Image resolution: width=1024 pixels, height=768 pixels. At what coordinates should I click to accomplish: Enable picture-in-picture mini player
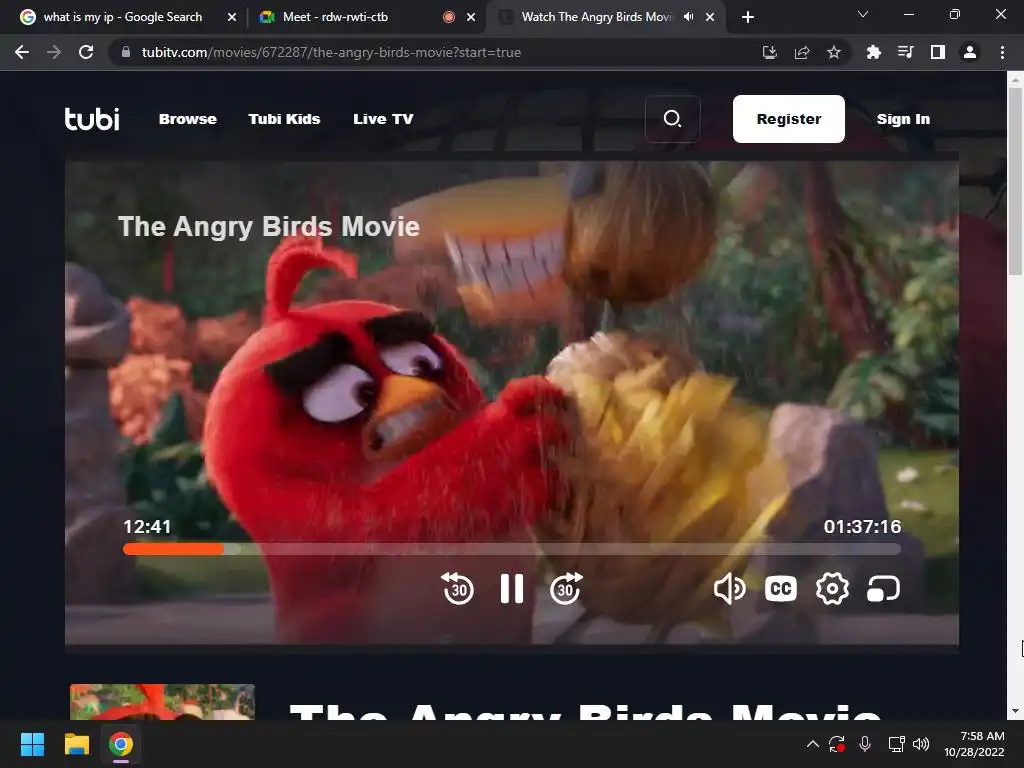click(x=883, y=588)
